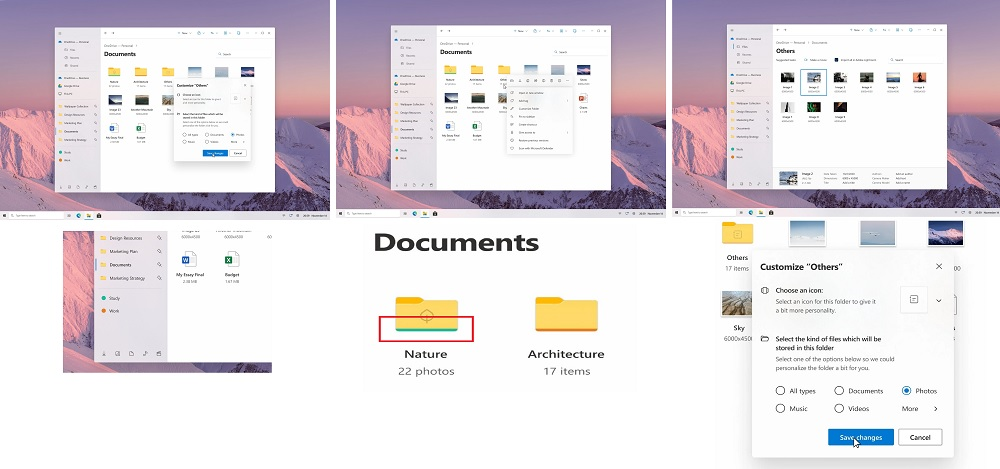The width and height of the screenshot is (1000, 469).
Task: Click three-dots overflow in context menu icon row
Action: (x=568, y=80)
